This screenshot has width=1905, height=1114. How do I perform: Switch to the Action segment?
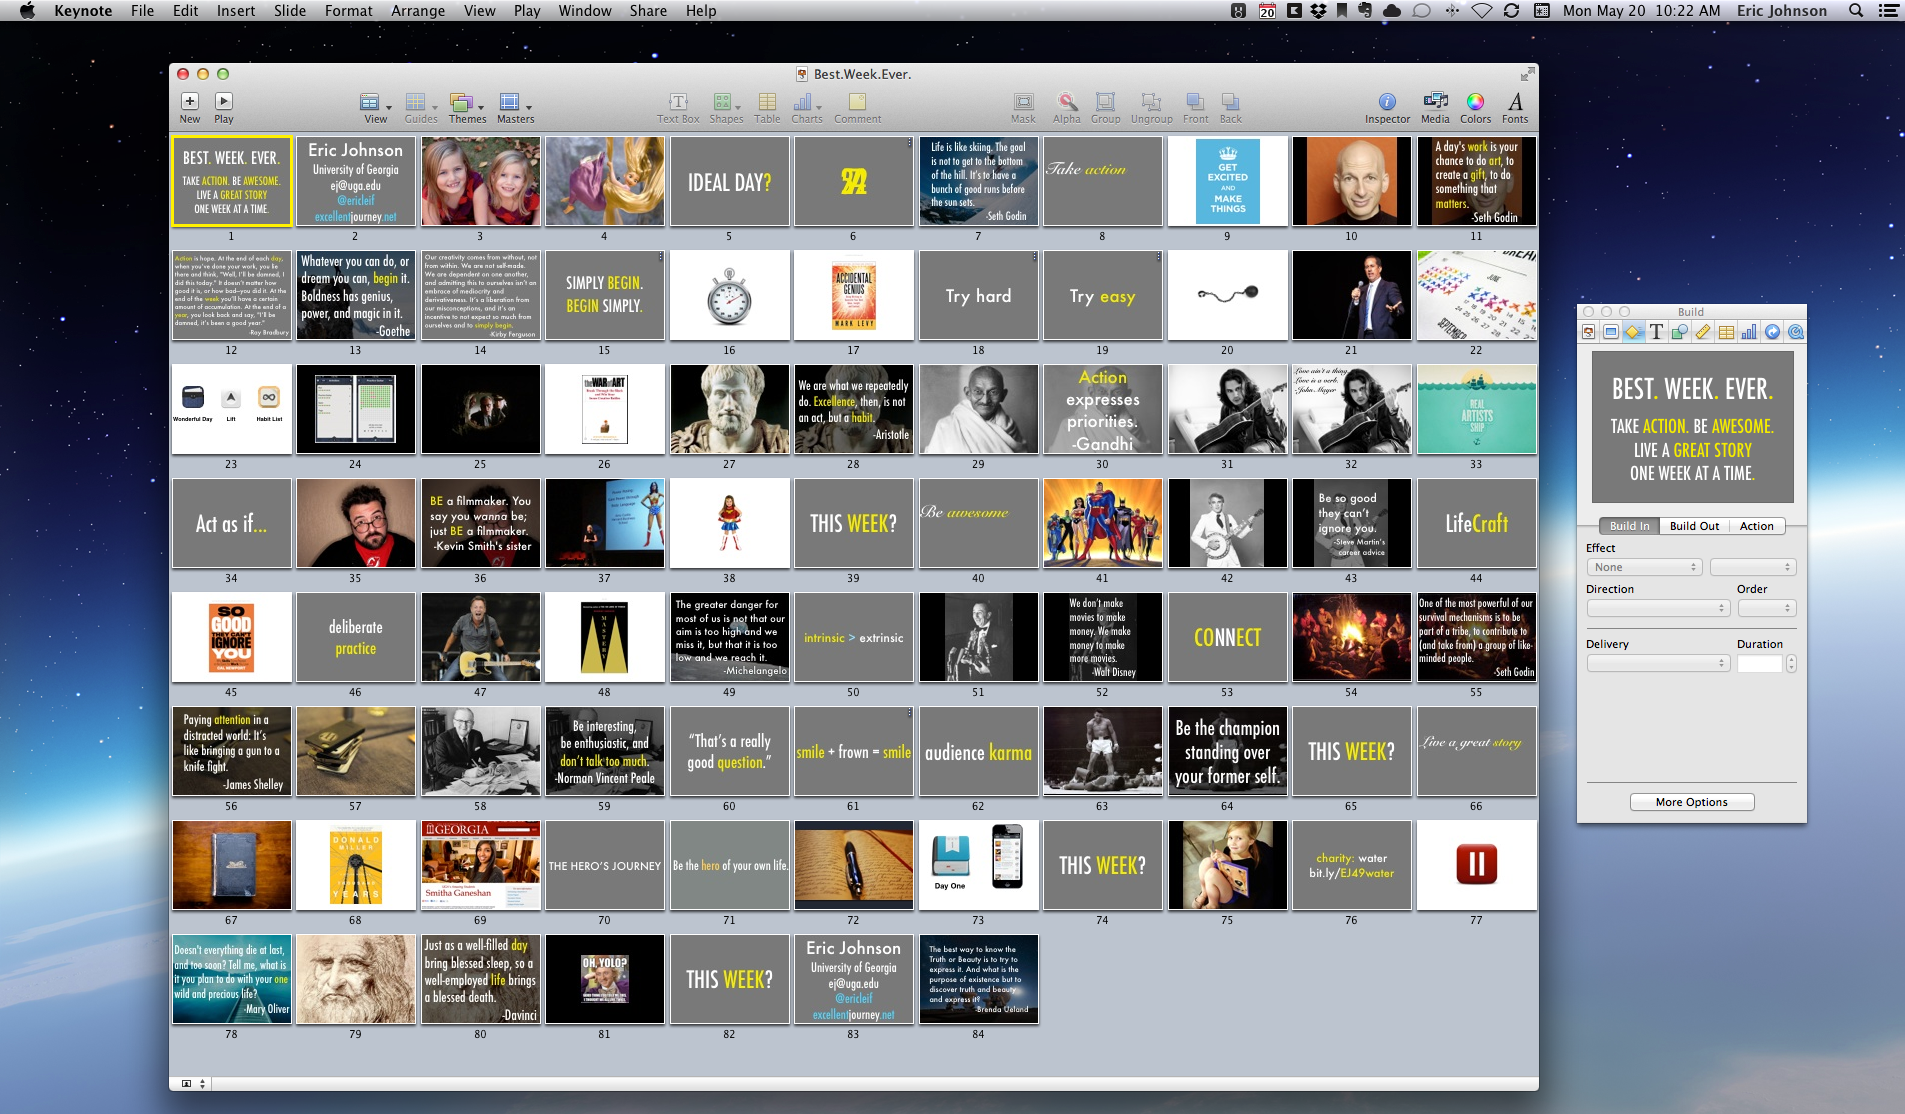[x=1756, y=526]
